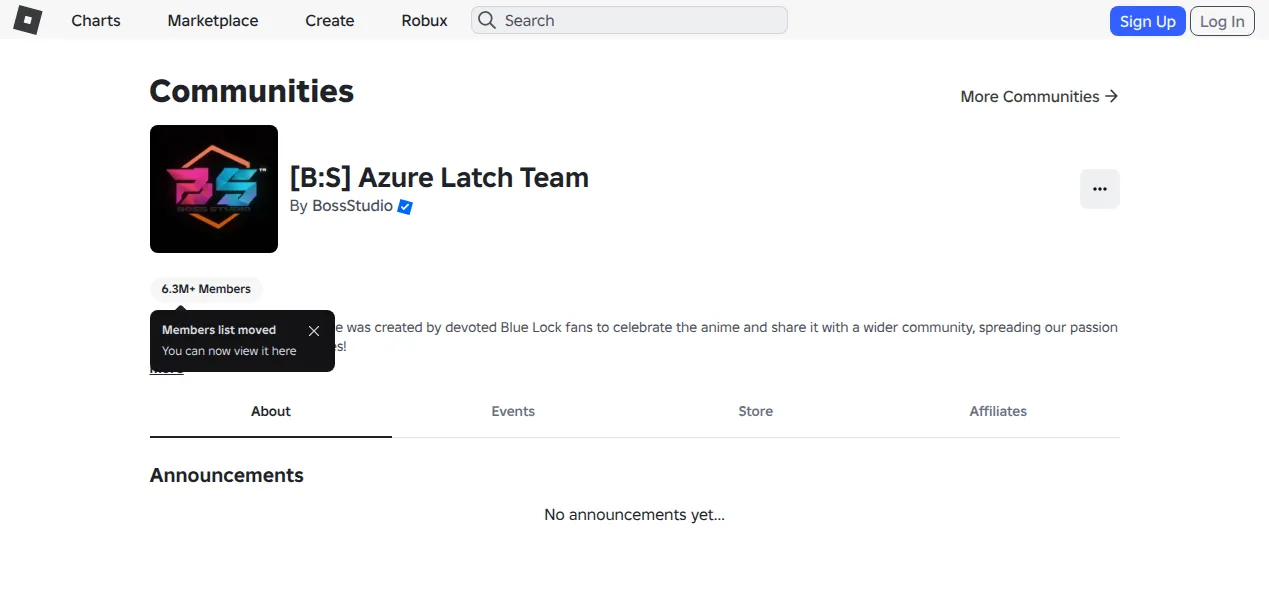Click the Communities page heading

(x=252, y=91)
